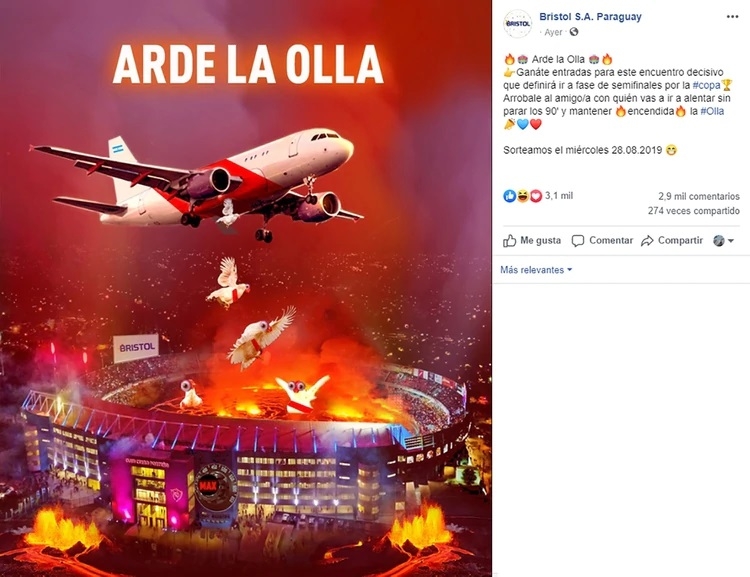Click the Me gusta thumbs-up icon
The width and height of the screenshot is (750, 577).
(x=509, y=241)
